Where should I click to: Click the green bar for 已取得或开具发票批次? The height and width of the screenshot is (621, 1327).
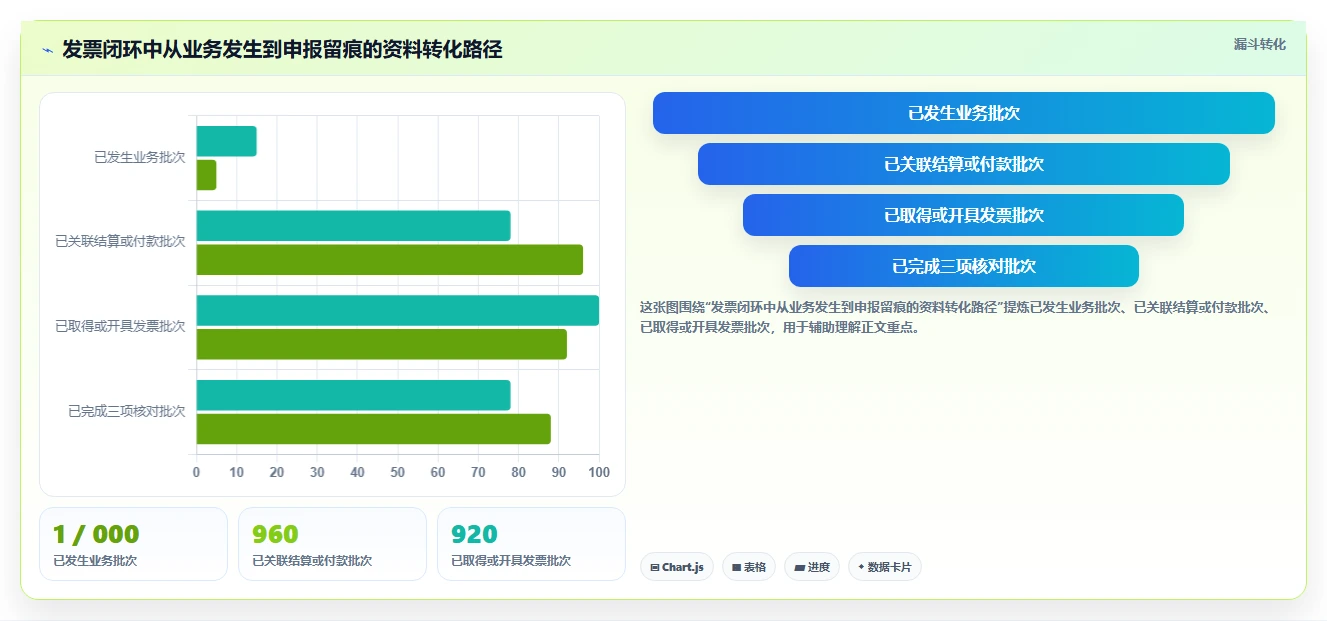click(381, 344)
